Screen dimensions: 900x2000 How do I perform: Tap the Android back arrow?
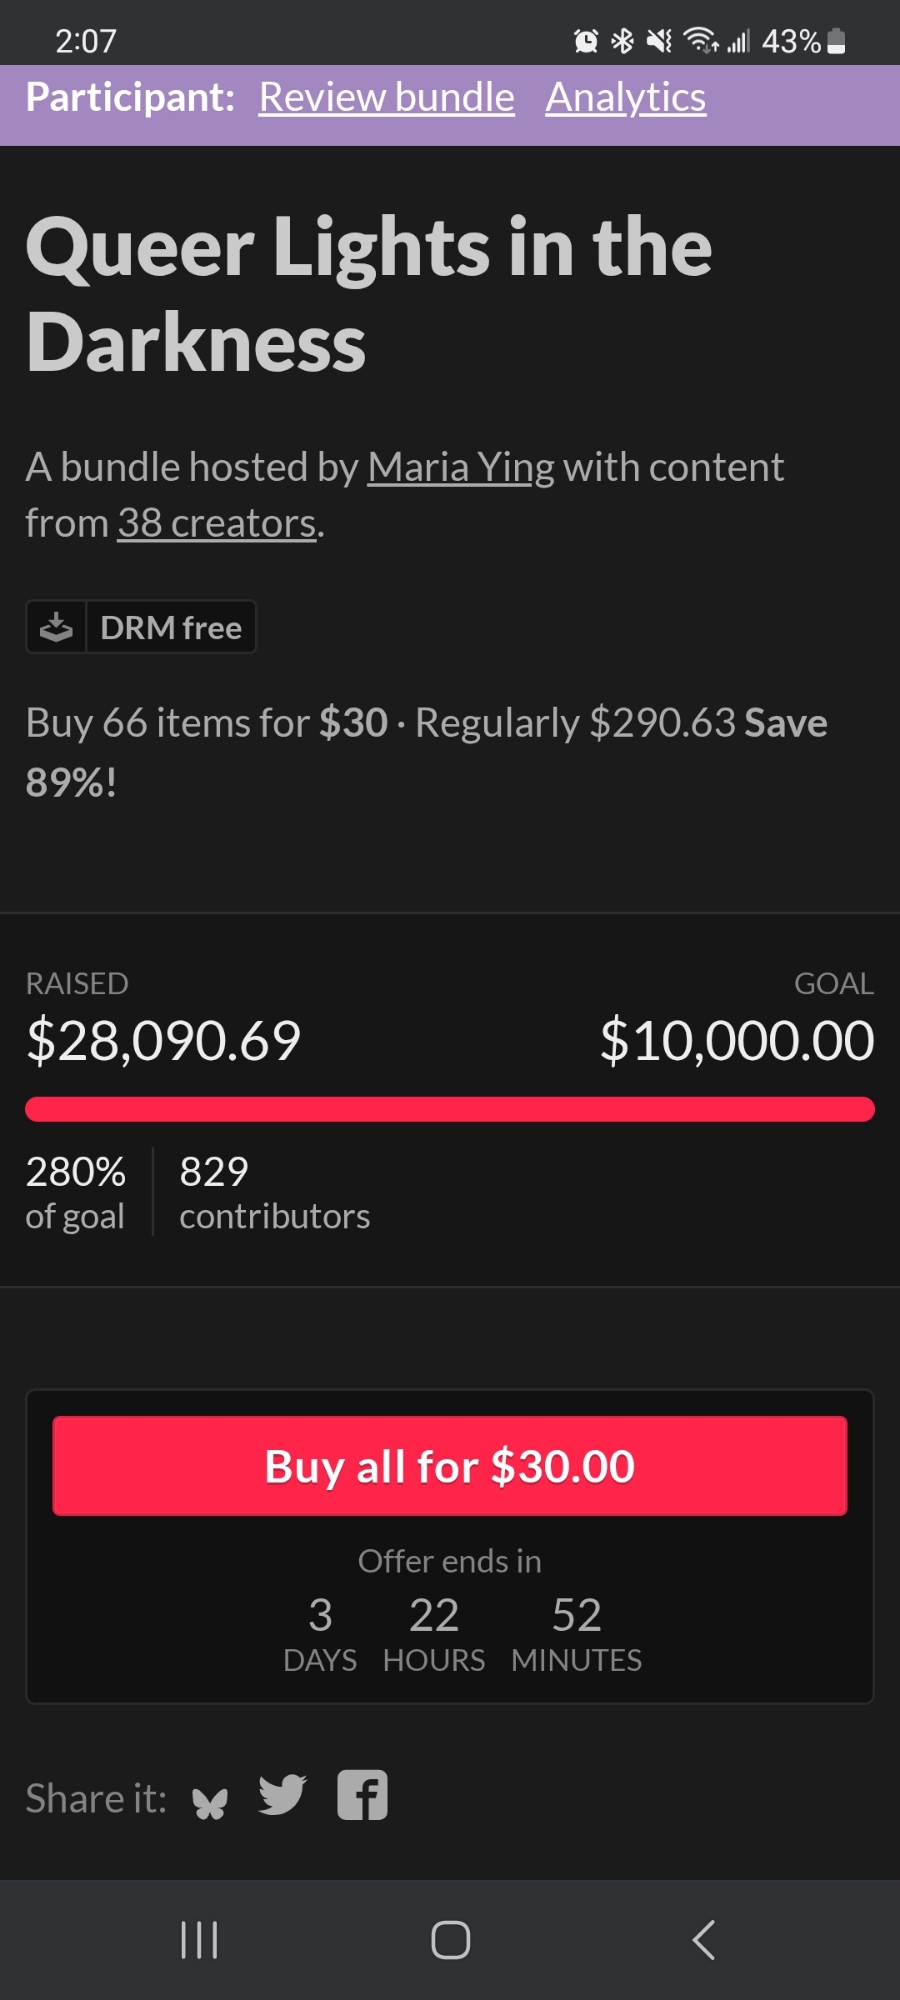click(x=704, y=1940)
